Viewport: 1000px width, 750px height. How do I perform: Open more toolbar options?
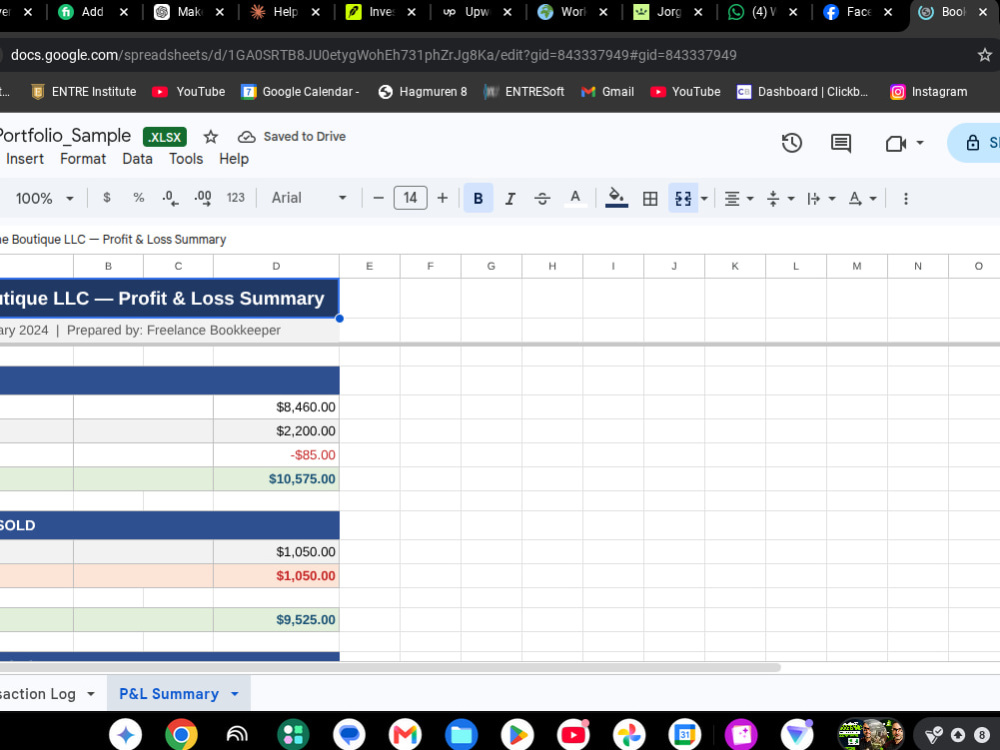906,198
